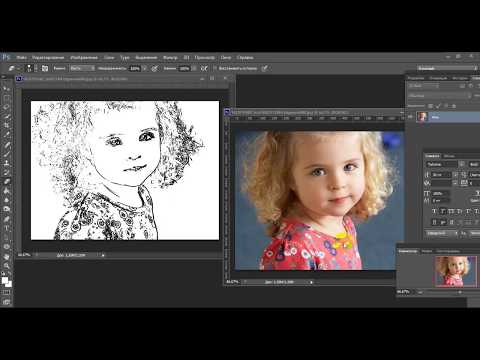Switch to the Гистограмма tab

[448, 251]
